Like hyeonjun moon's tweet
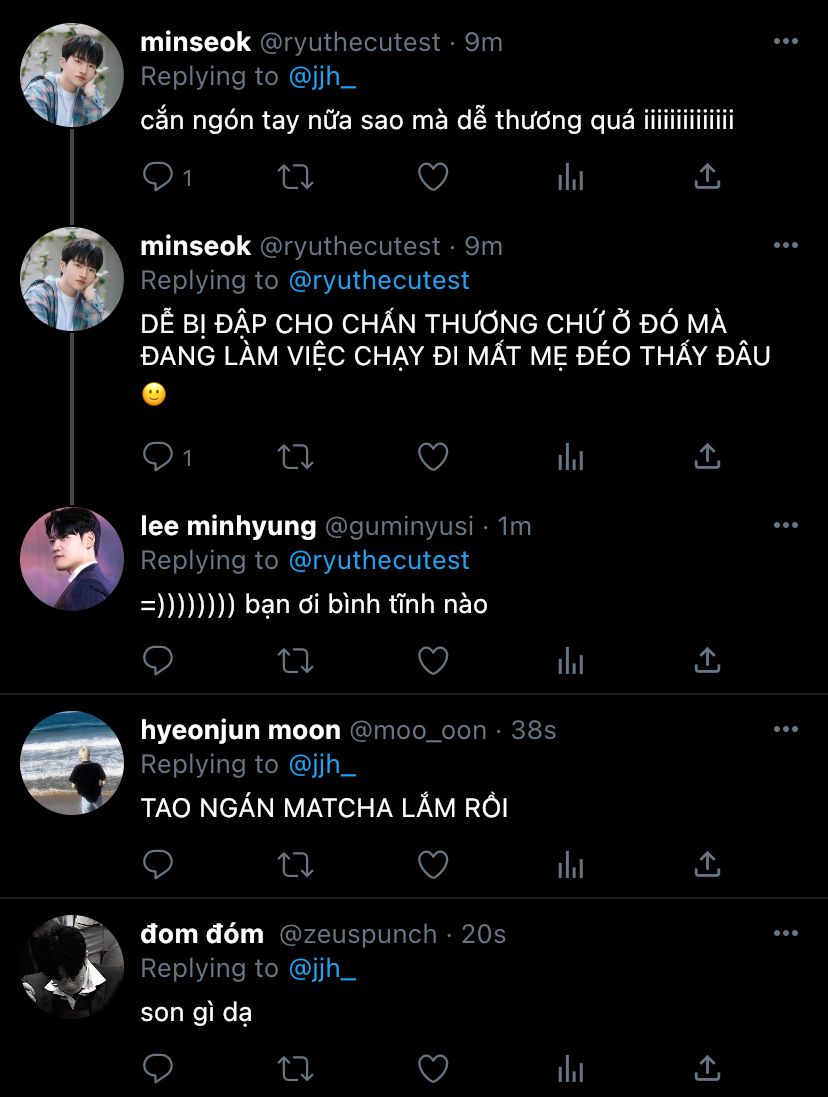This screenshot has width=828, height=1097. click(433, 865)
